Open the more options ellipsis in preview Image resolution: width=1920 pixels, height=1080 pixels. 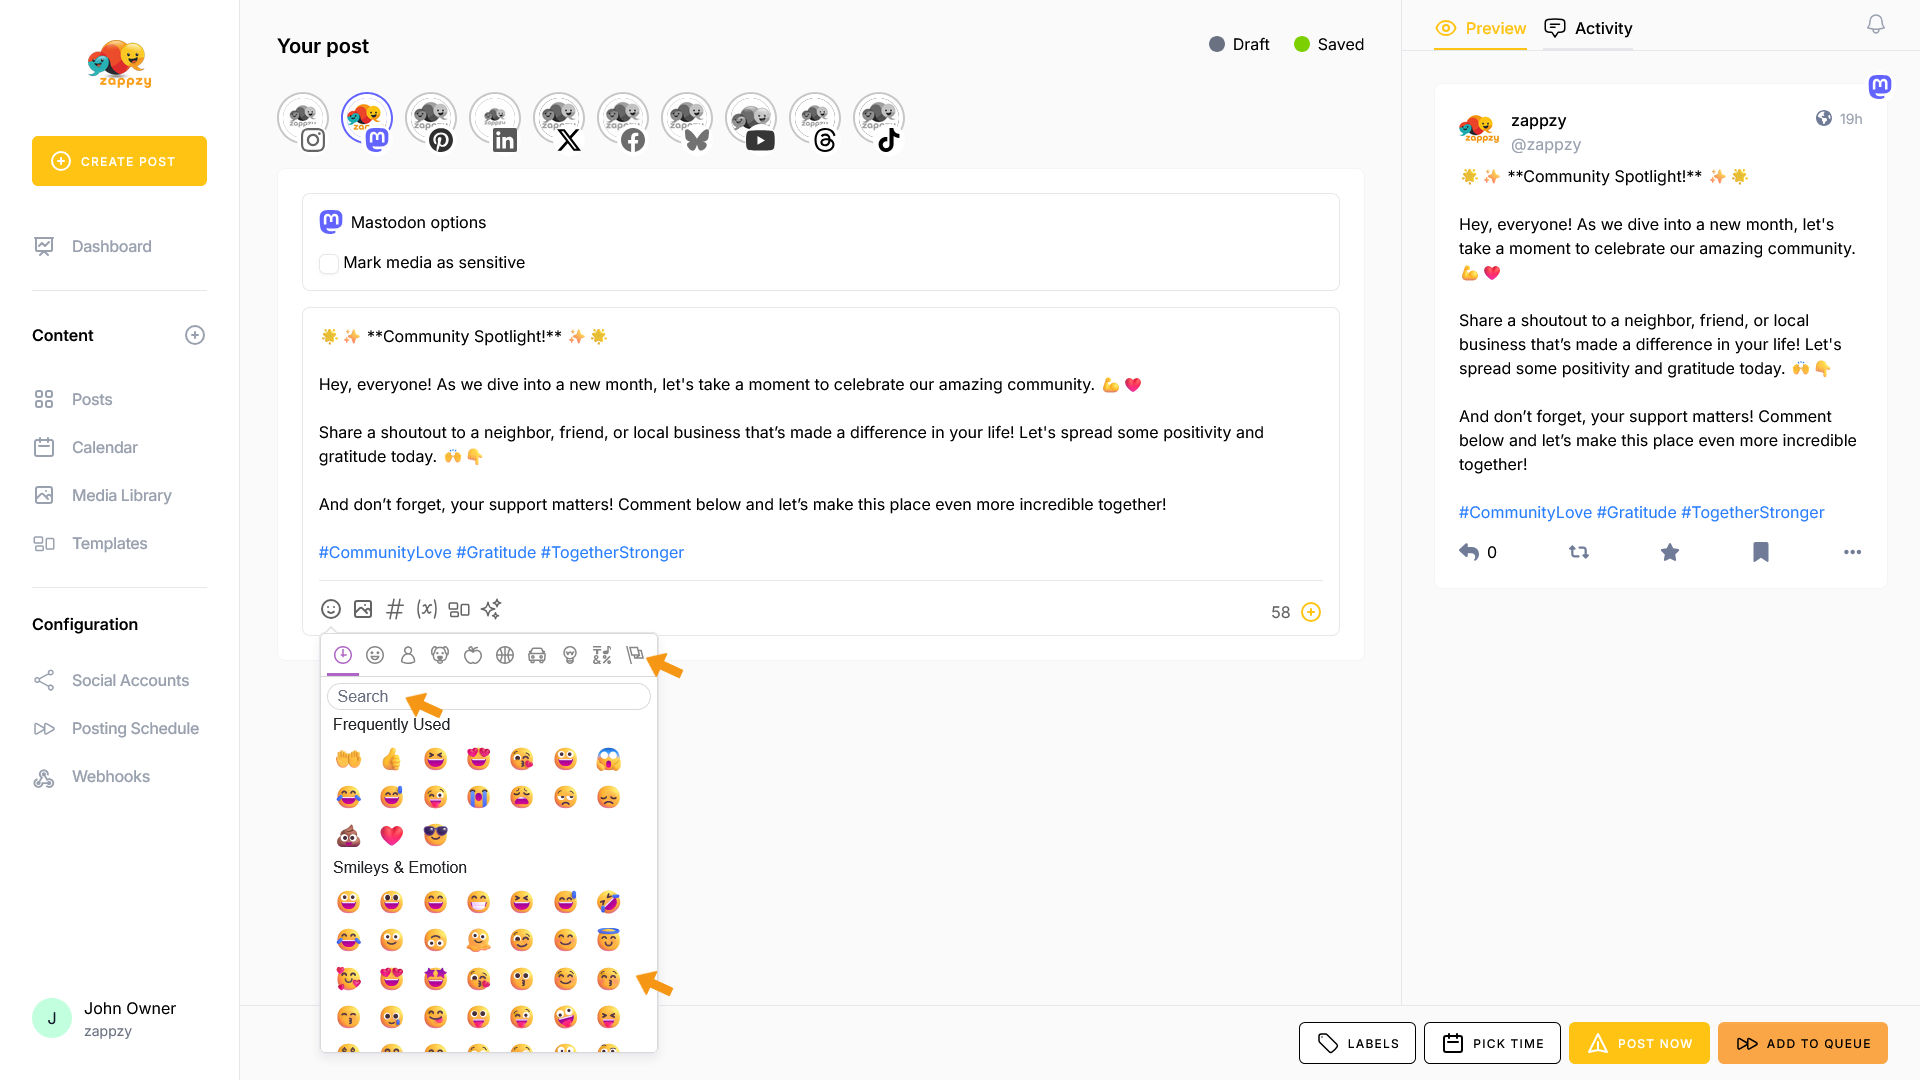tap(1852, 552)
